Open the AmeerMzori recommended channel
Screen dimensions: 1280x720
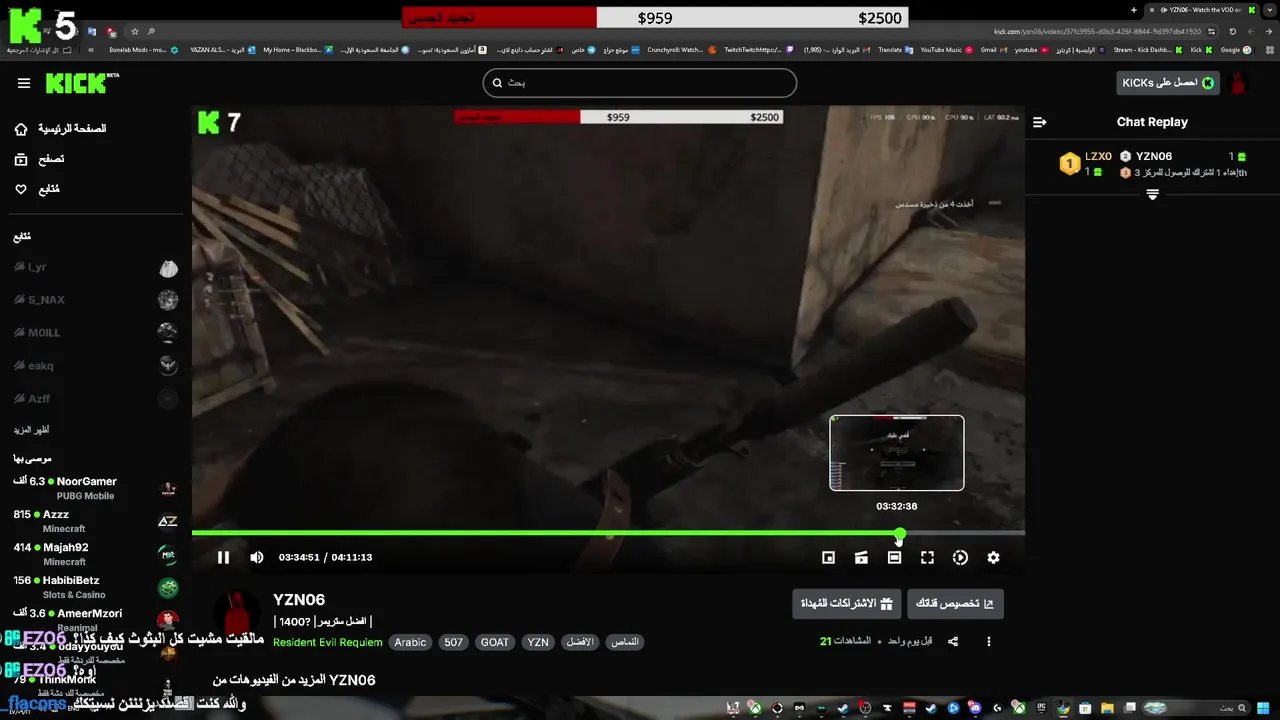coord(95,618)
